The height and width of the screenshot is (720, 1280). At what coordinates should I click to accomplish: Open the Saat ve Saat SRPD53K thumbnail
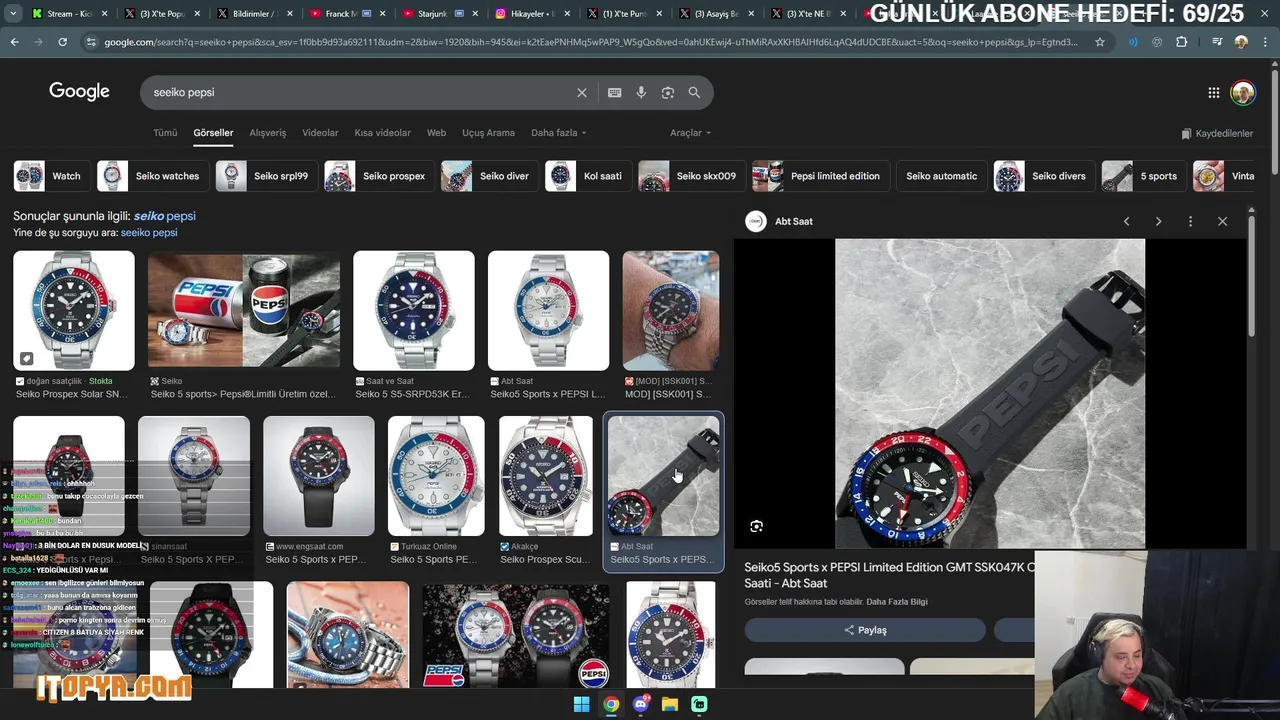413,310
